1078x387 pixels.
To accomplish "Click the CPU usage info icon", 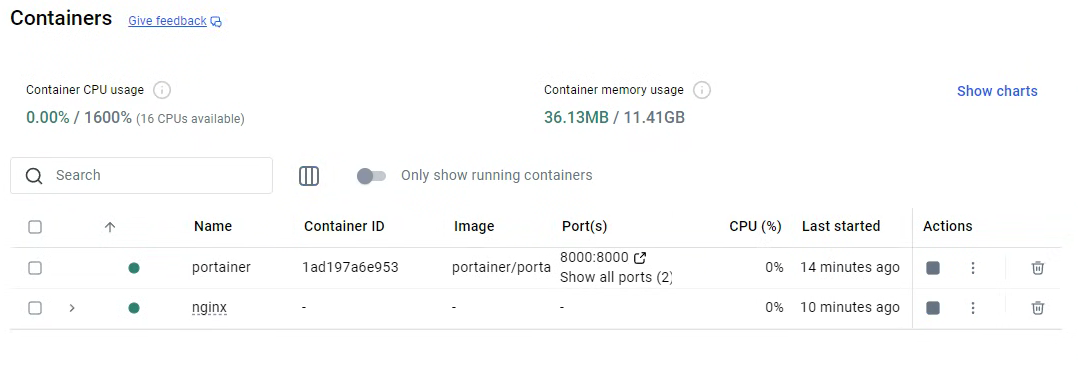I will tap(162, 90).
